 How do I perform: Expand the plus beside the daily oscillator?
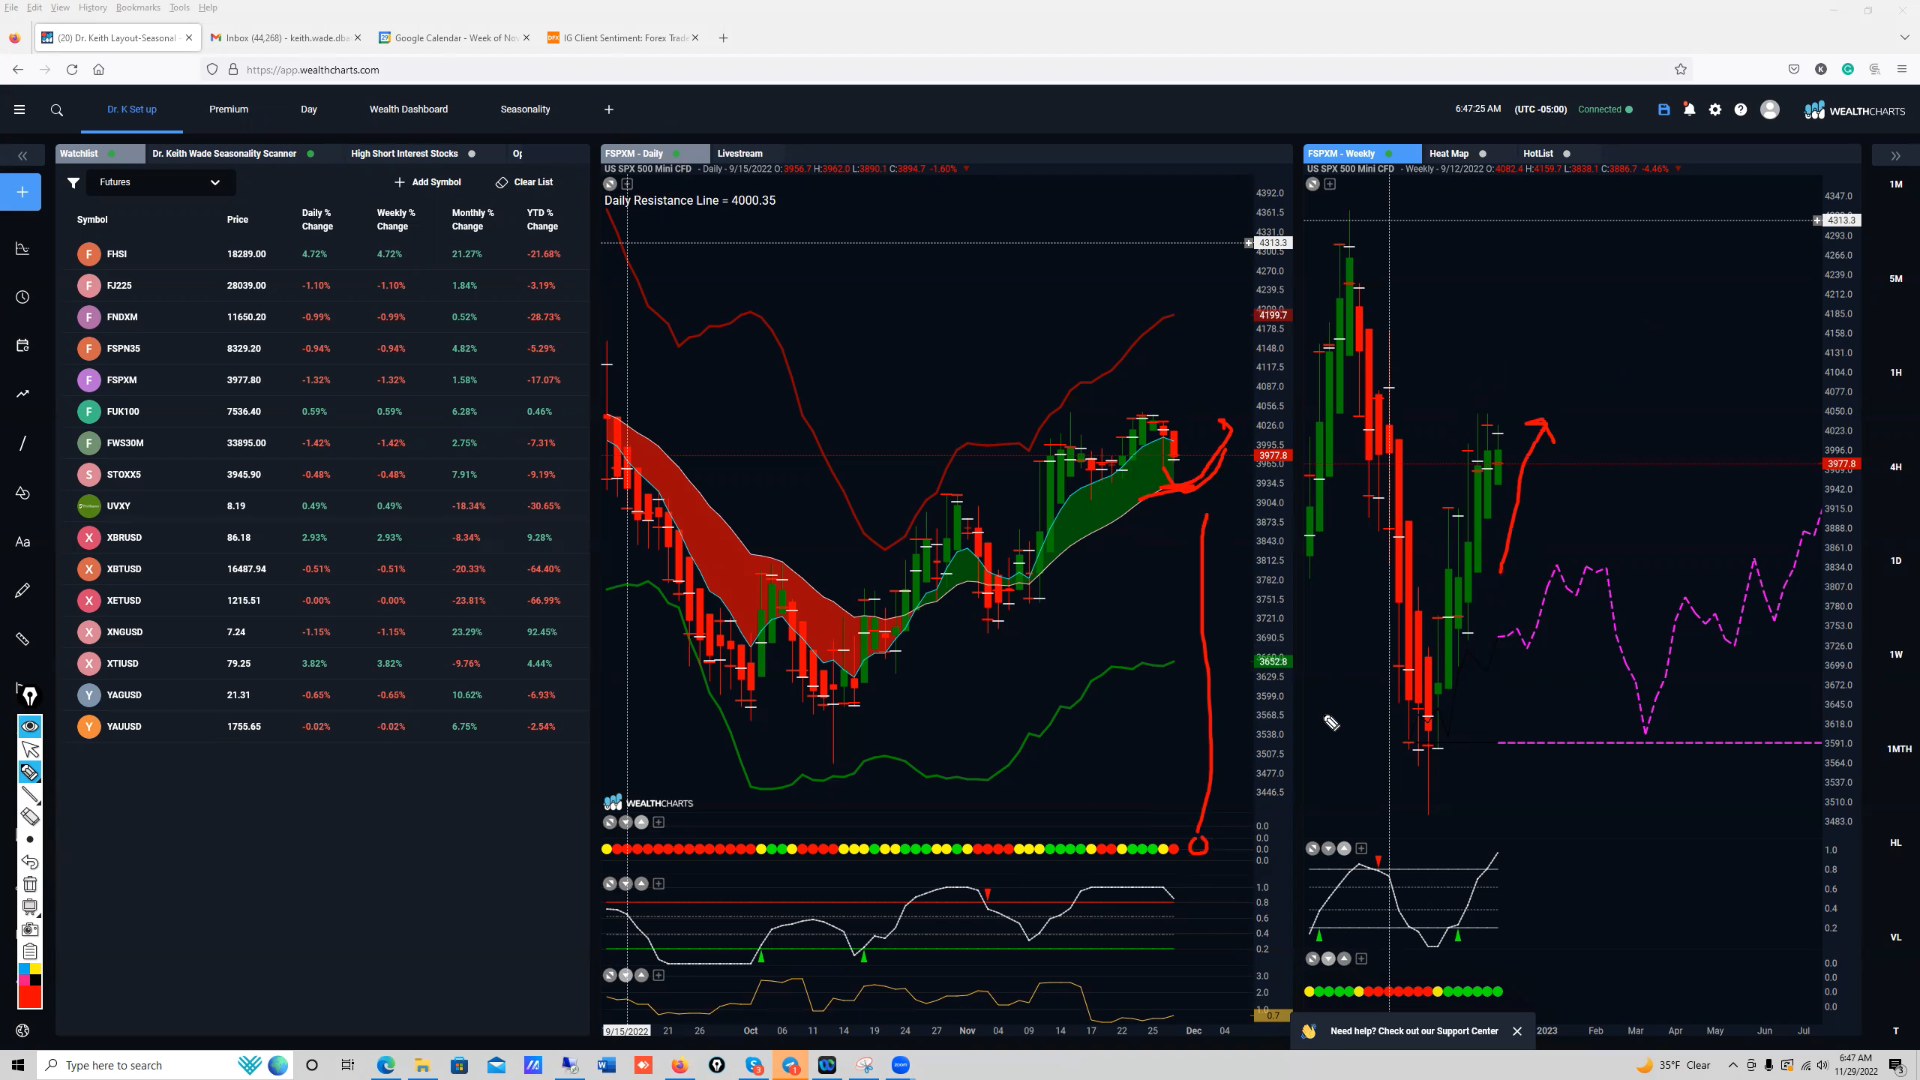click(x=659, y=884)
